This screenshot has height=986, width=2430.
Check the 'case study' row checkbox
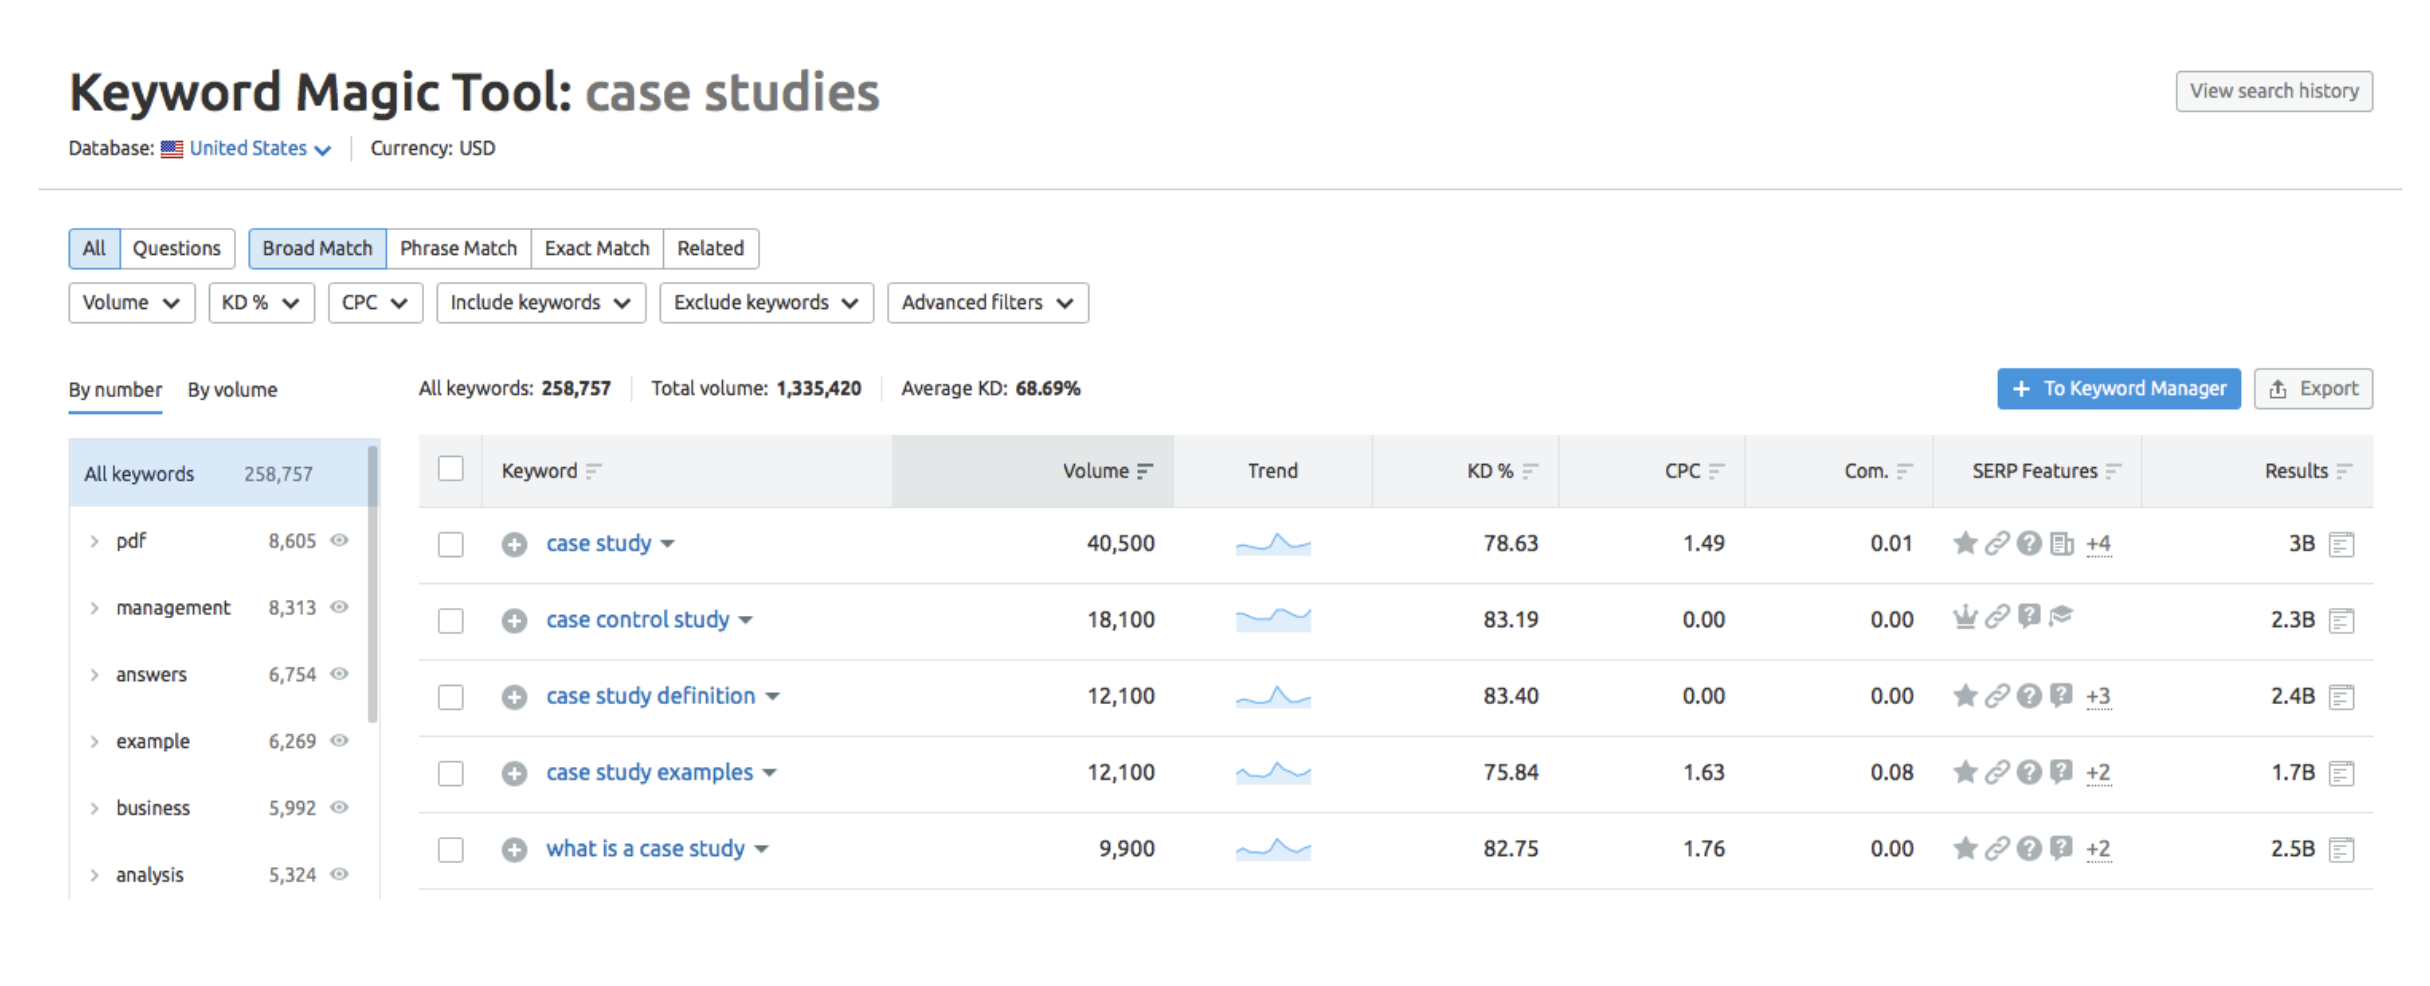point(451,545)
